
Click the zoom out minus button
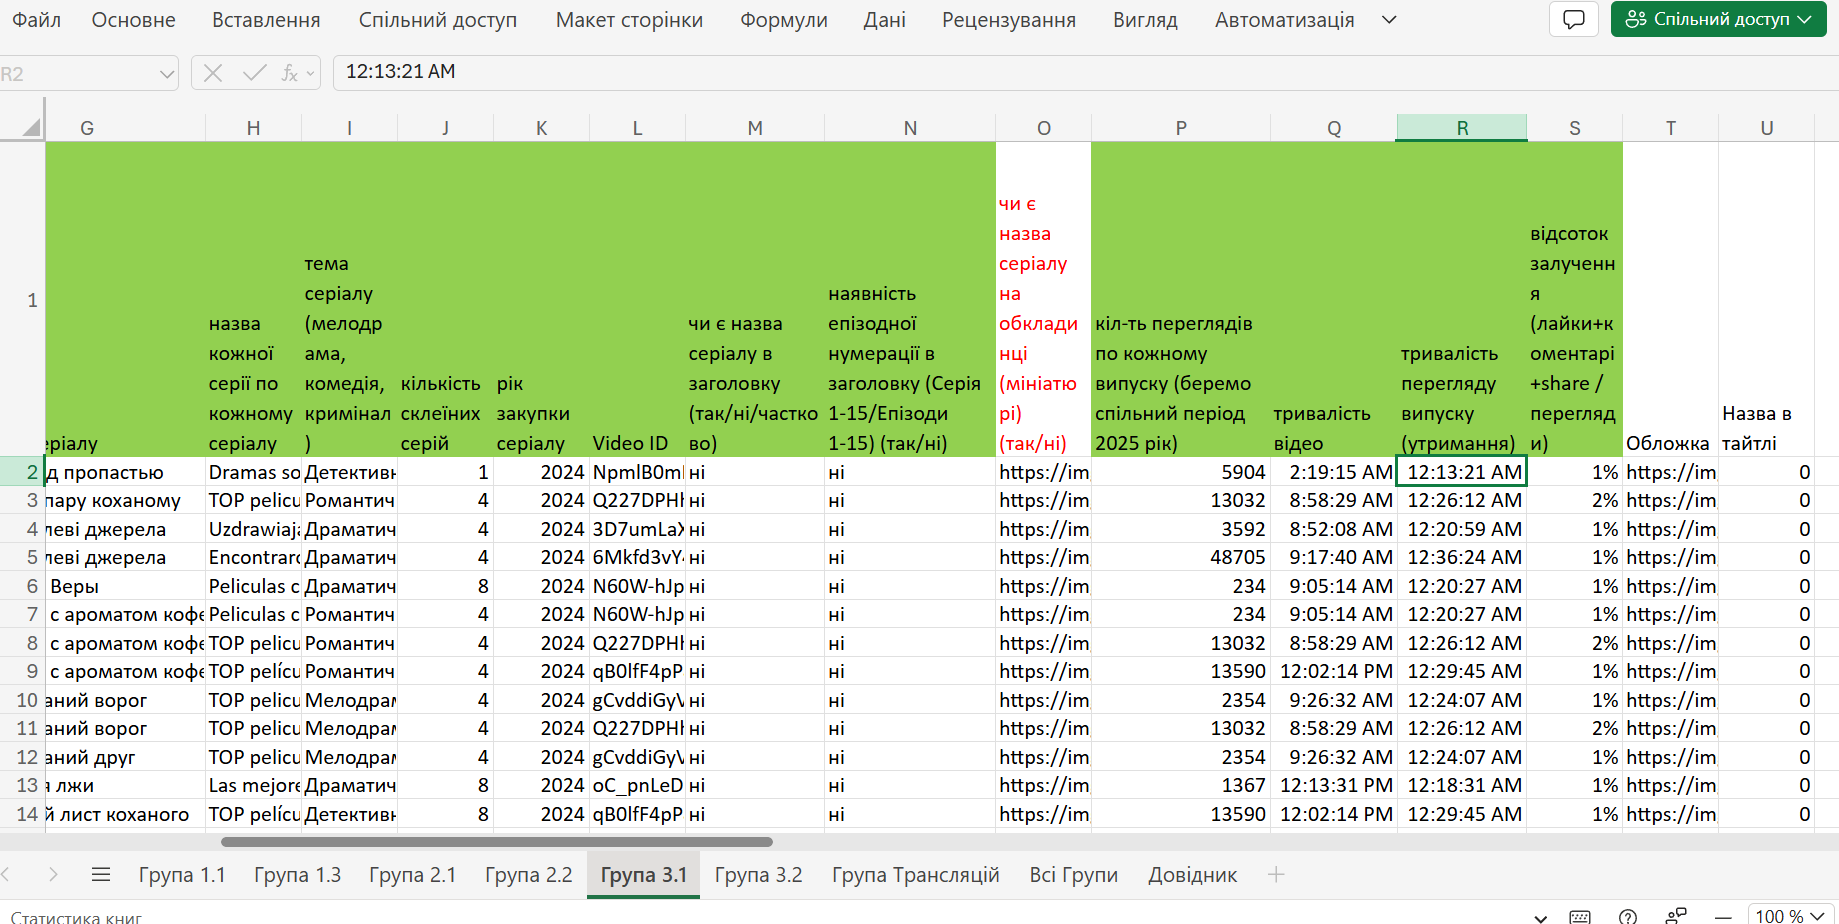(1723, 916)
